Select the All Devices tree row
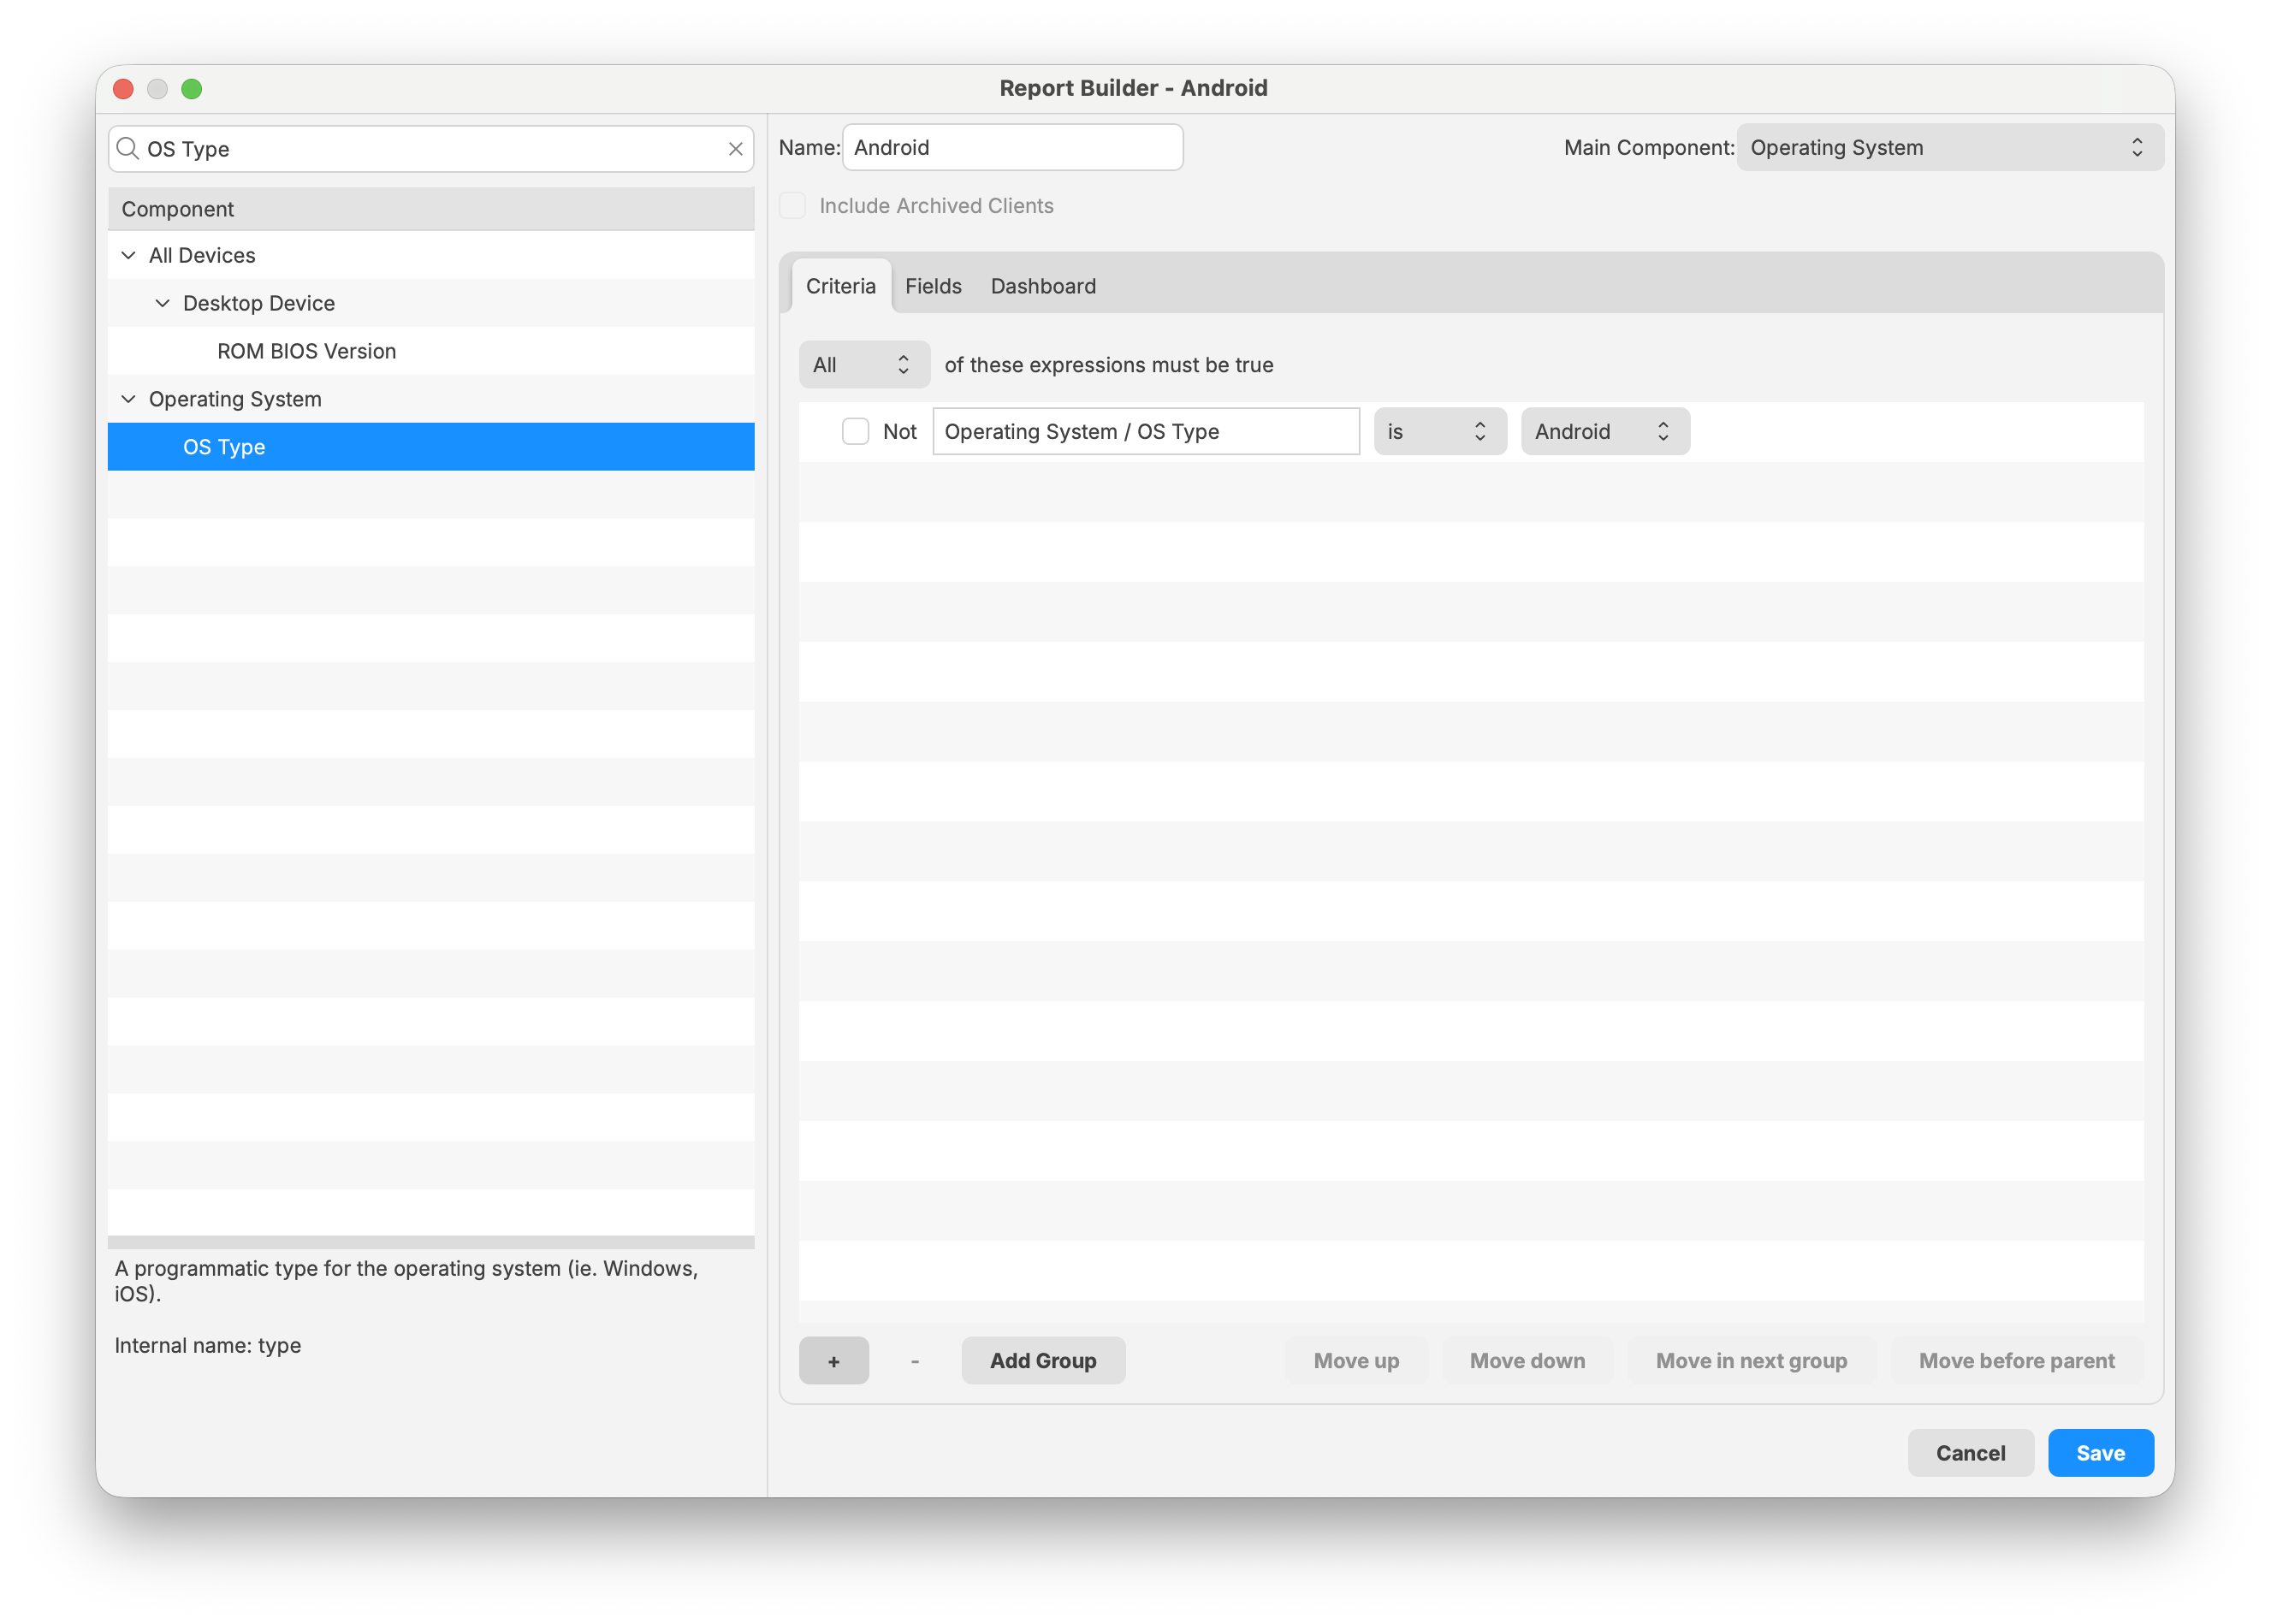Image resolution: width=2271 pixels, height=1624 pixels. [x=431, y=255]
